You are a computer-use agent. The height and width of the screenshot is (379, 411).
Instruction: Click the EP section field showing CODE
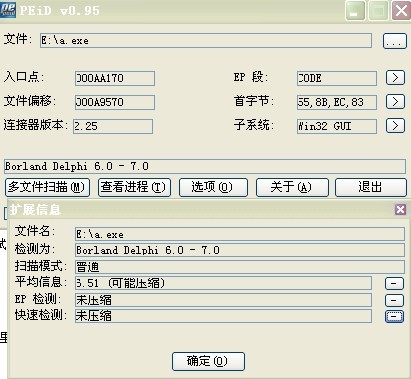[x=337, y=78]
